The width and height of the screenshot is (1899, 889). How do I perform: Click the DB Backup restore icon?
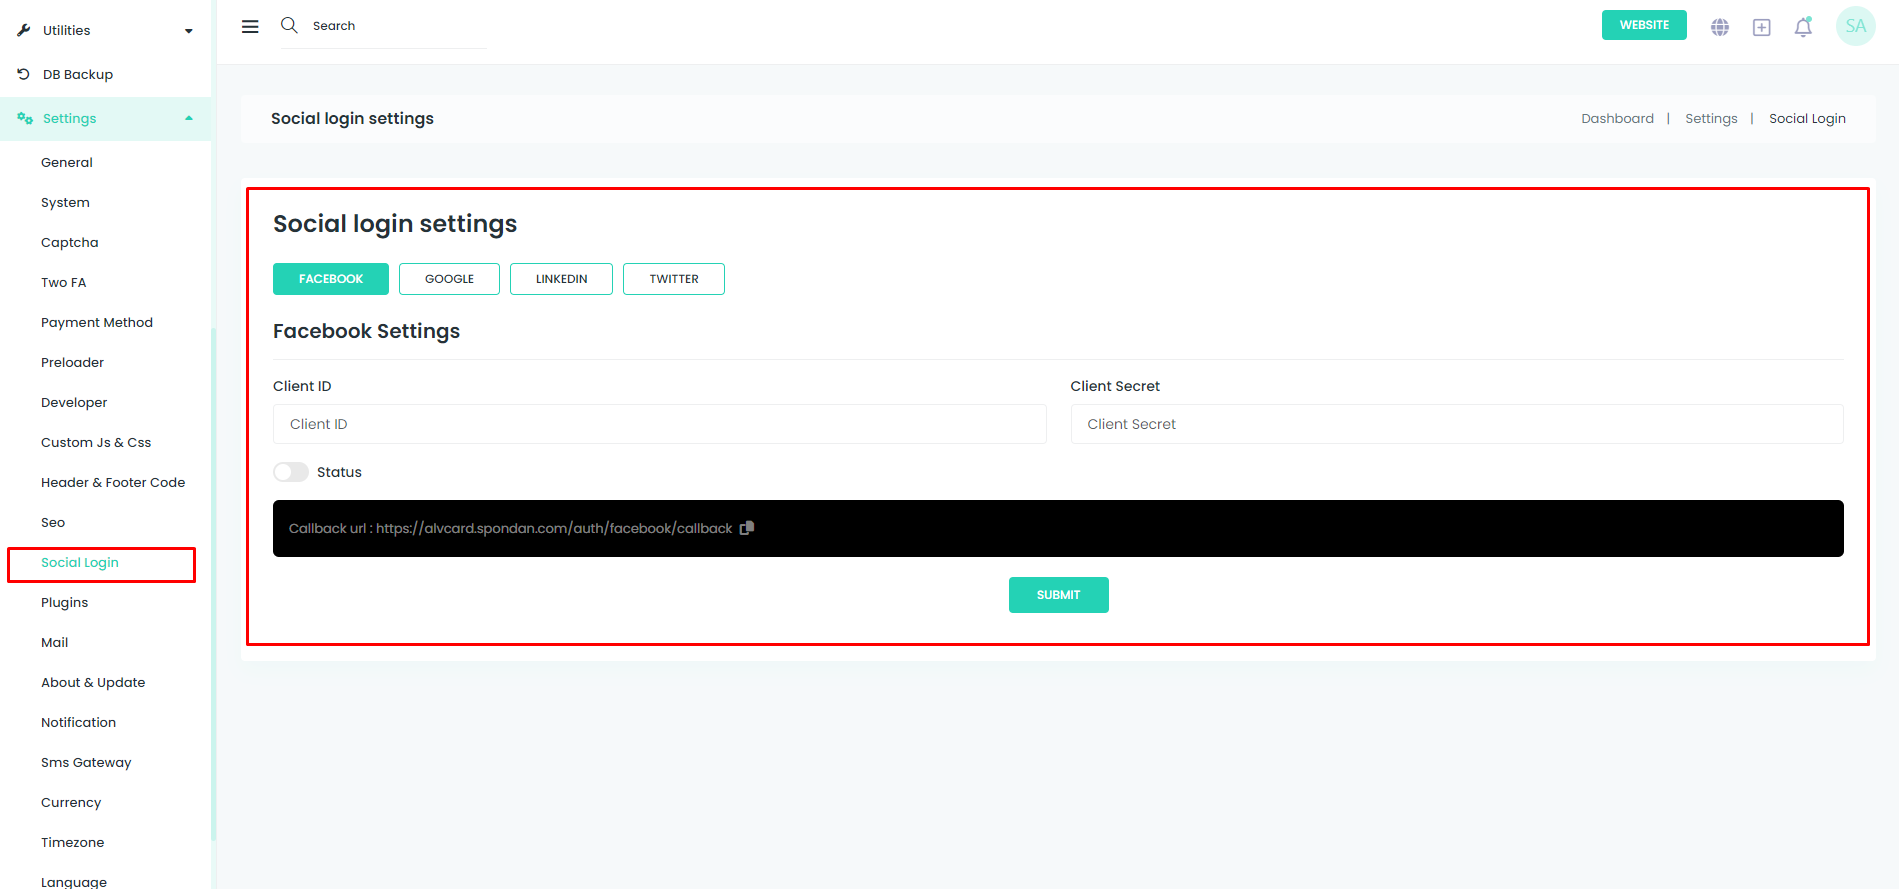coord(24,74)
